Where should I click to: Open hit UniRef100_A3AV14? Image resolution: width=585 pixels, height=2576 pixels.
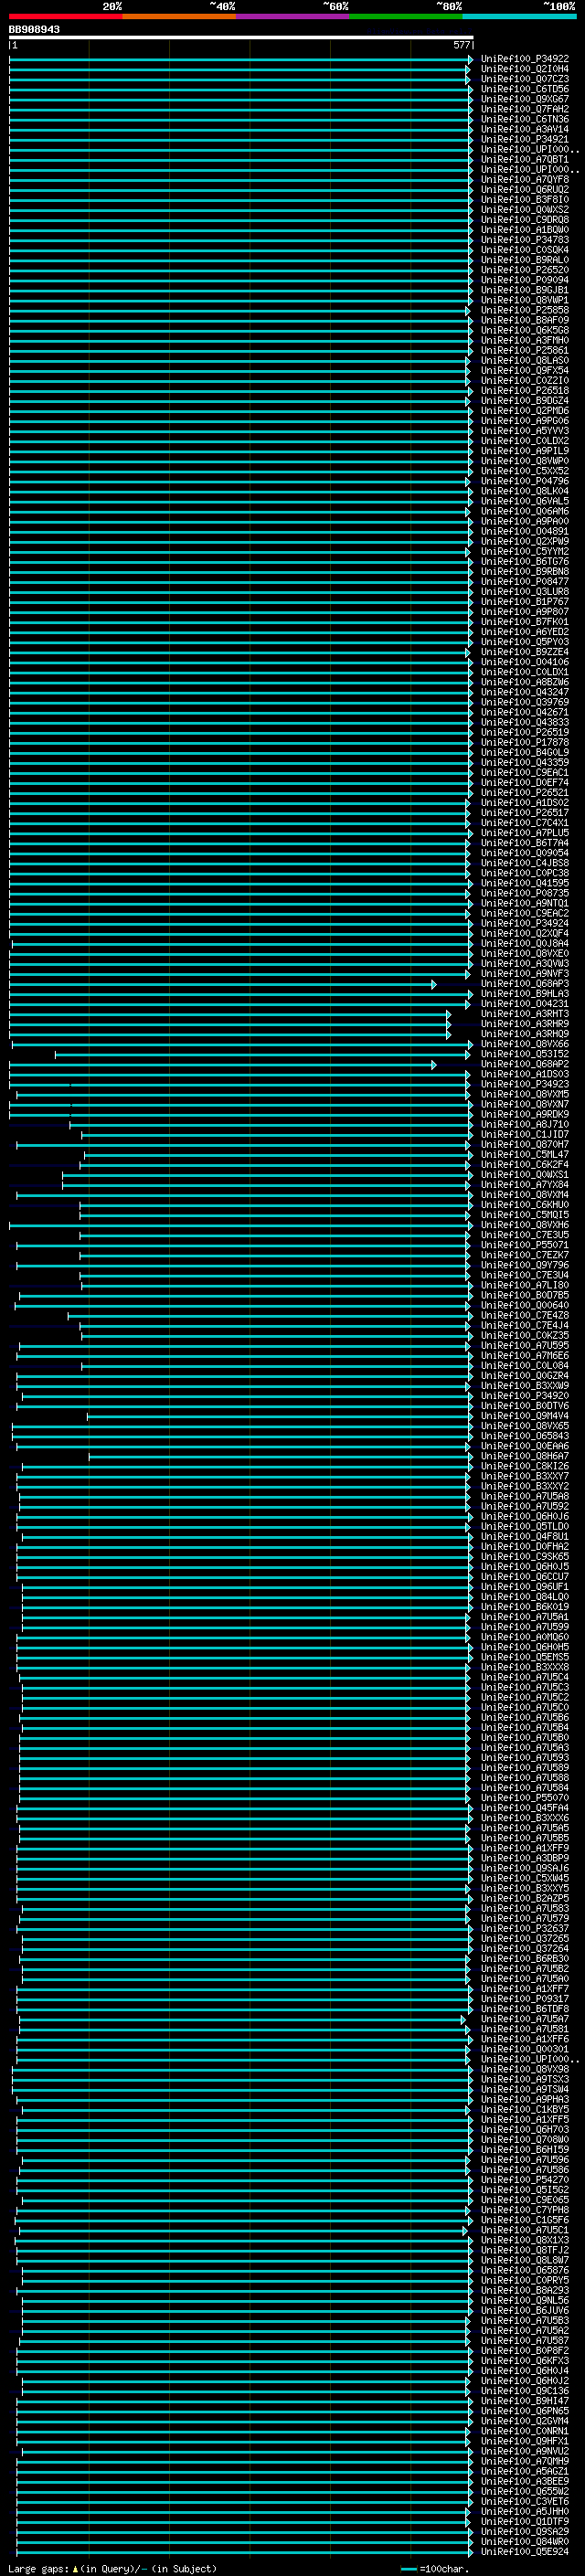(525, 129)
